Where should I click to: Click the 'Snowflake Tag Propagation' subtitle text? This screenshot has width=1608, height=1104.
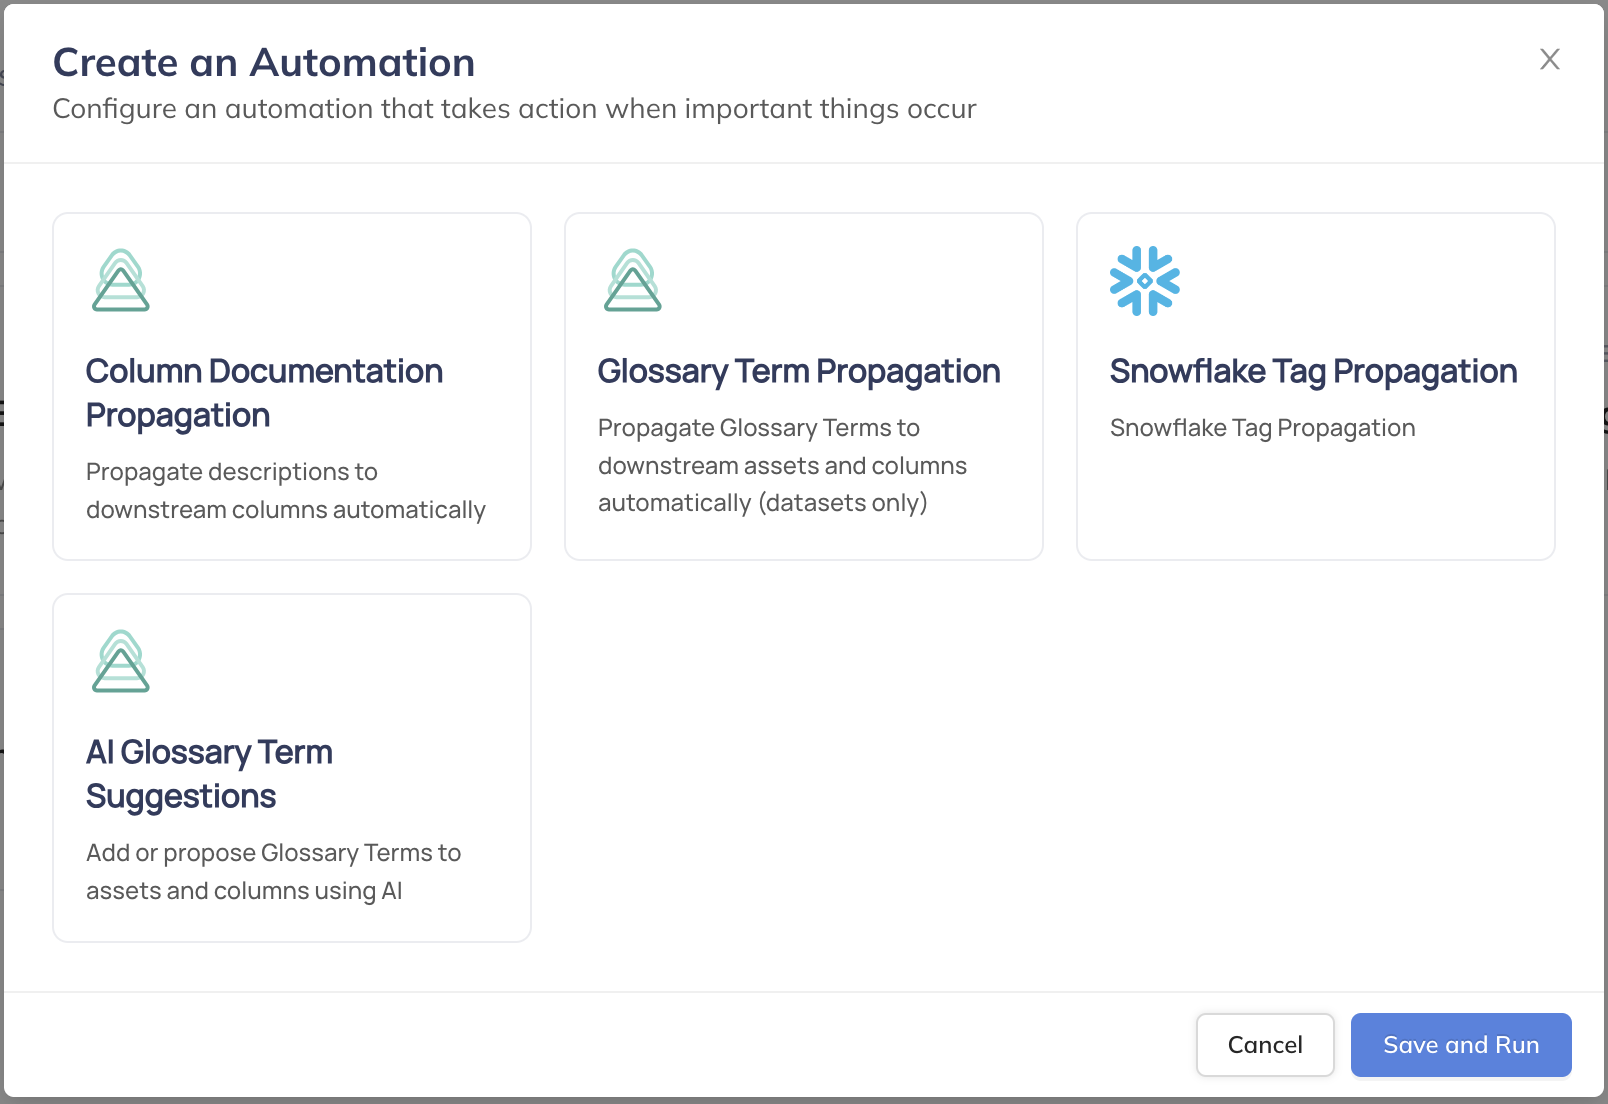[x=1262, y=428]
